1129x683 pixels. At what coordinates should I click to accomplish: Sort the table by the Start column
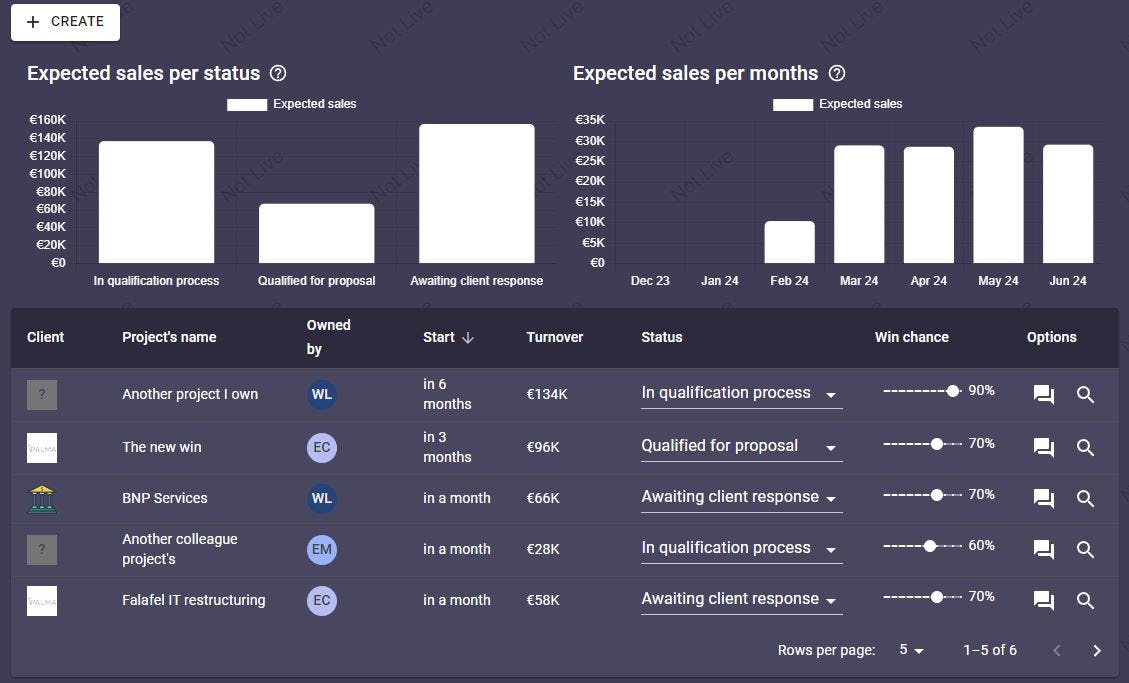pos(448,337)
